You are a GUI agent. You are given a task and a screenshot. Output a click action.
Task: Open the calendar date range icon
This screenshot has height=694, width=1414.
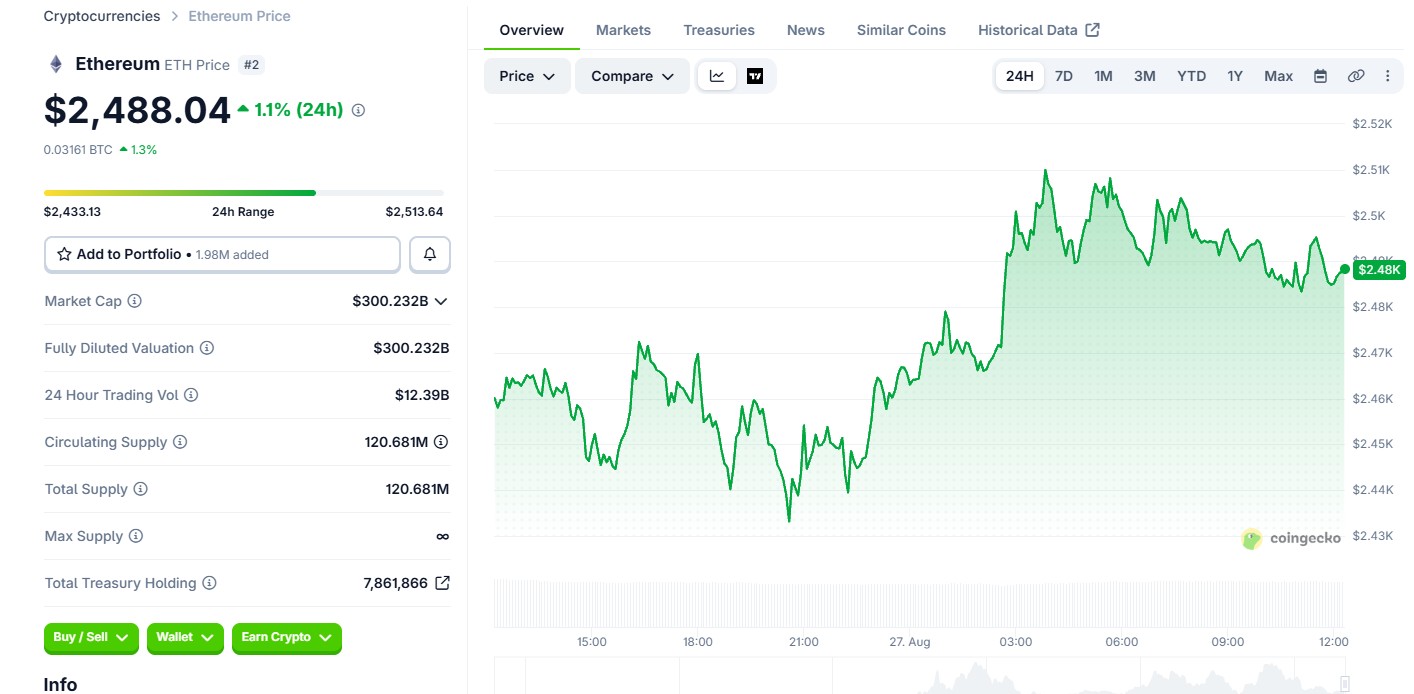(x=1320, y=76)
